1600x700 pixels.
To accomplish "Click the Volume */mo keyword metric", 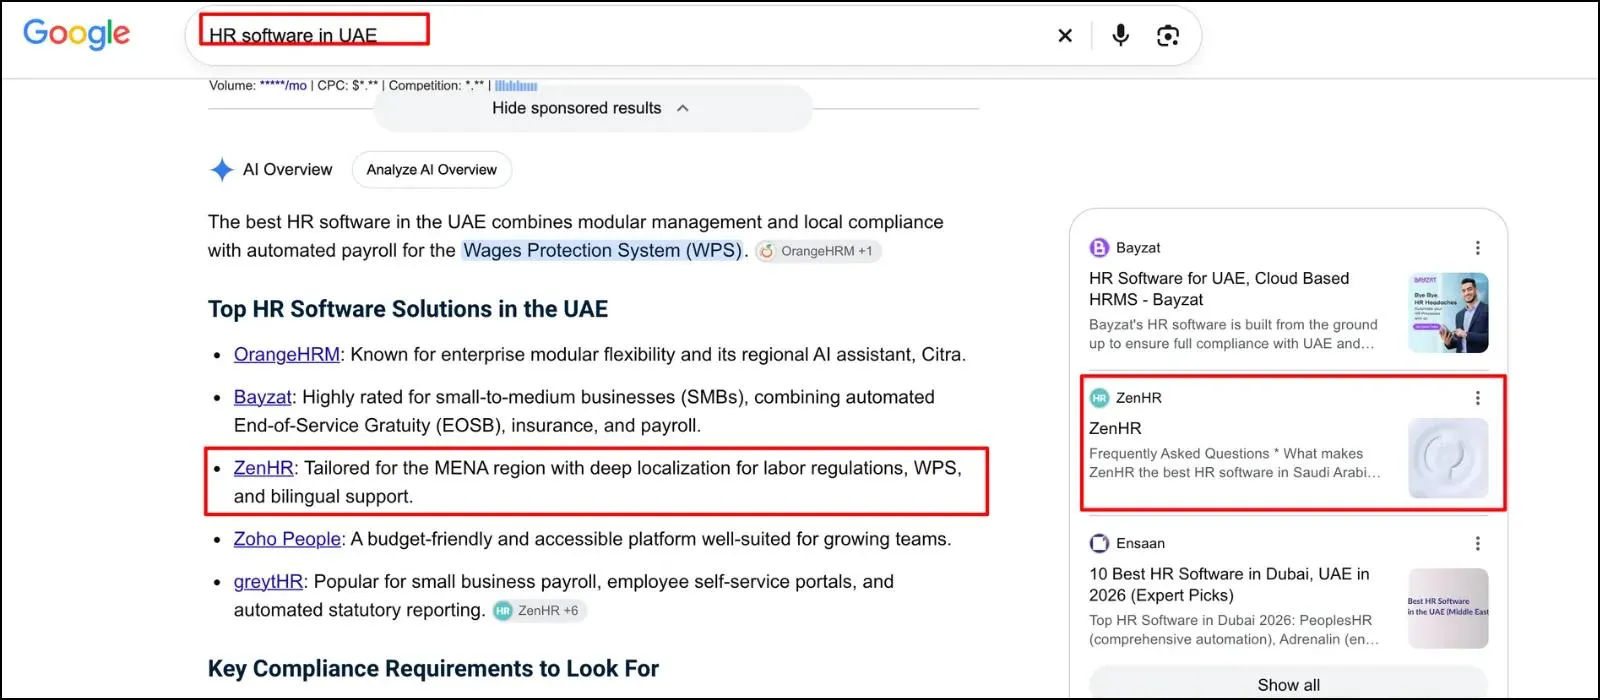I will [x=258, y=86].
